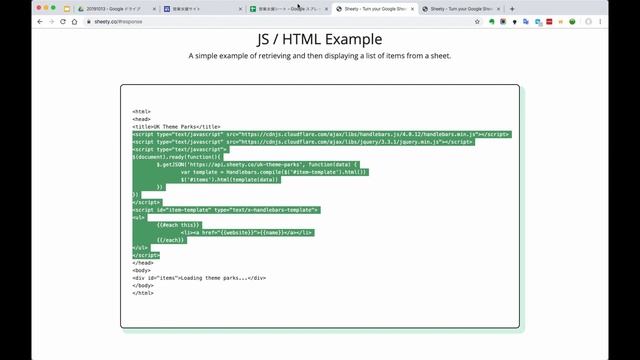640x360 pixels.
Task: Click the handlebars.min.js script line
Action: click(321, 134)
